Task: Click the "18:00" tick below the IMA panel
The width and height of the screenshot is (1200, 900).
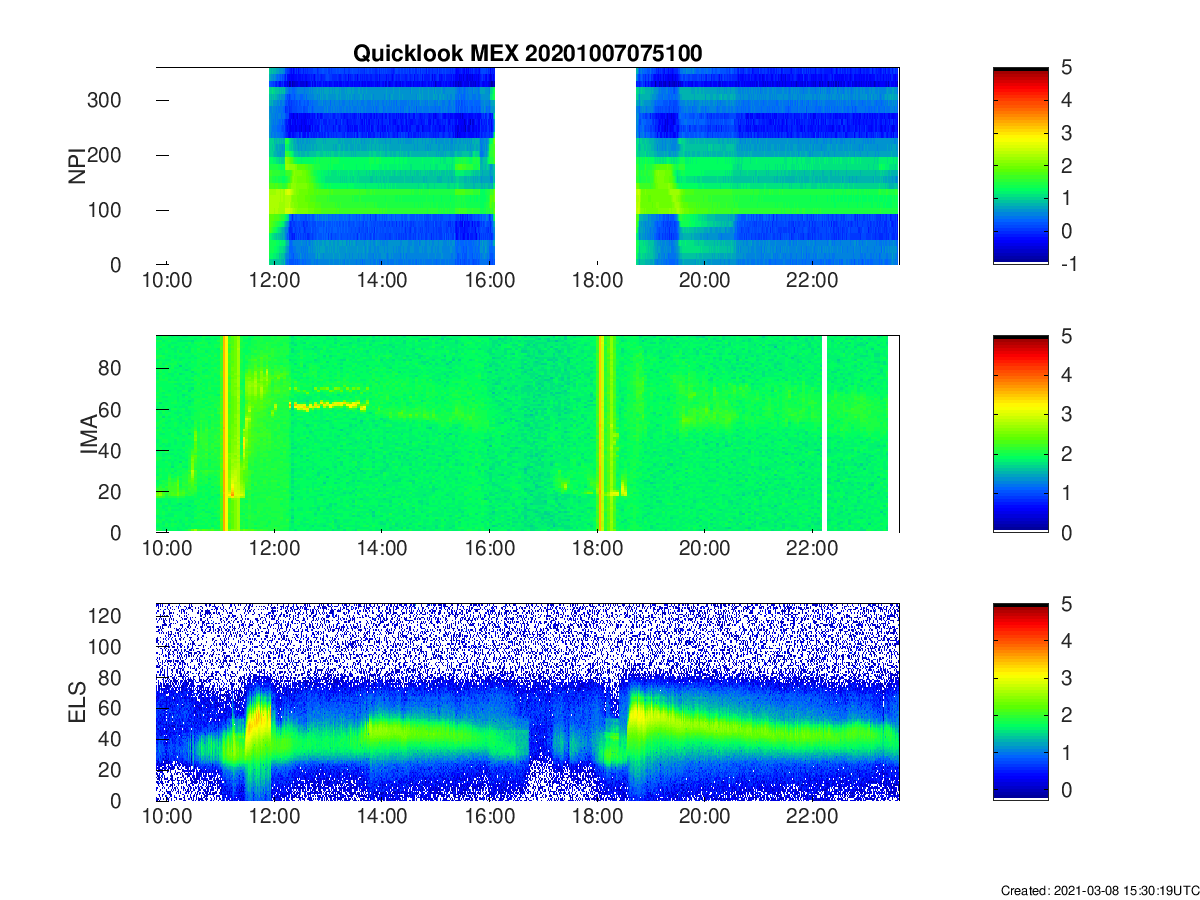Action: (x=597, y=549)
